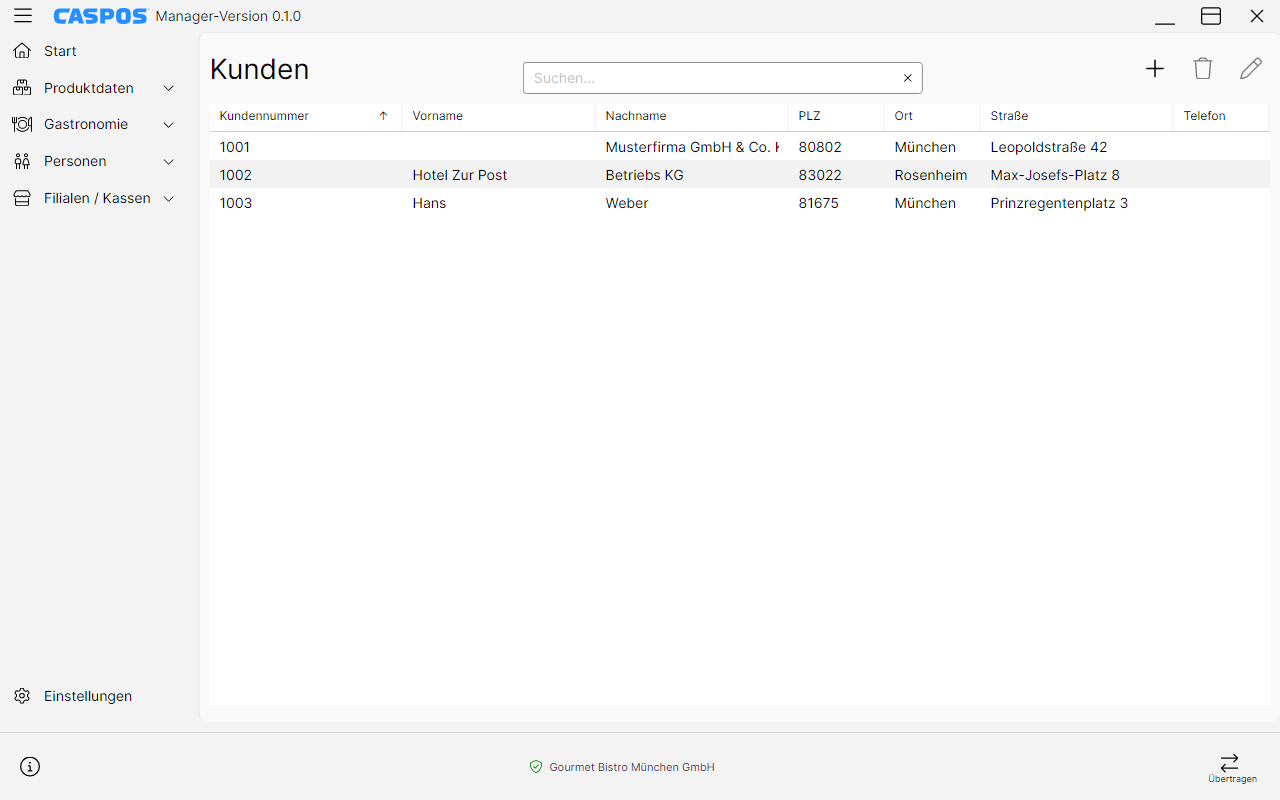Open the info icon at bottom left
This screenshot has width=1280, height=800.
click(30, 767)
